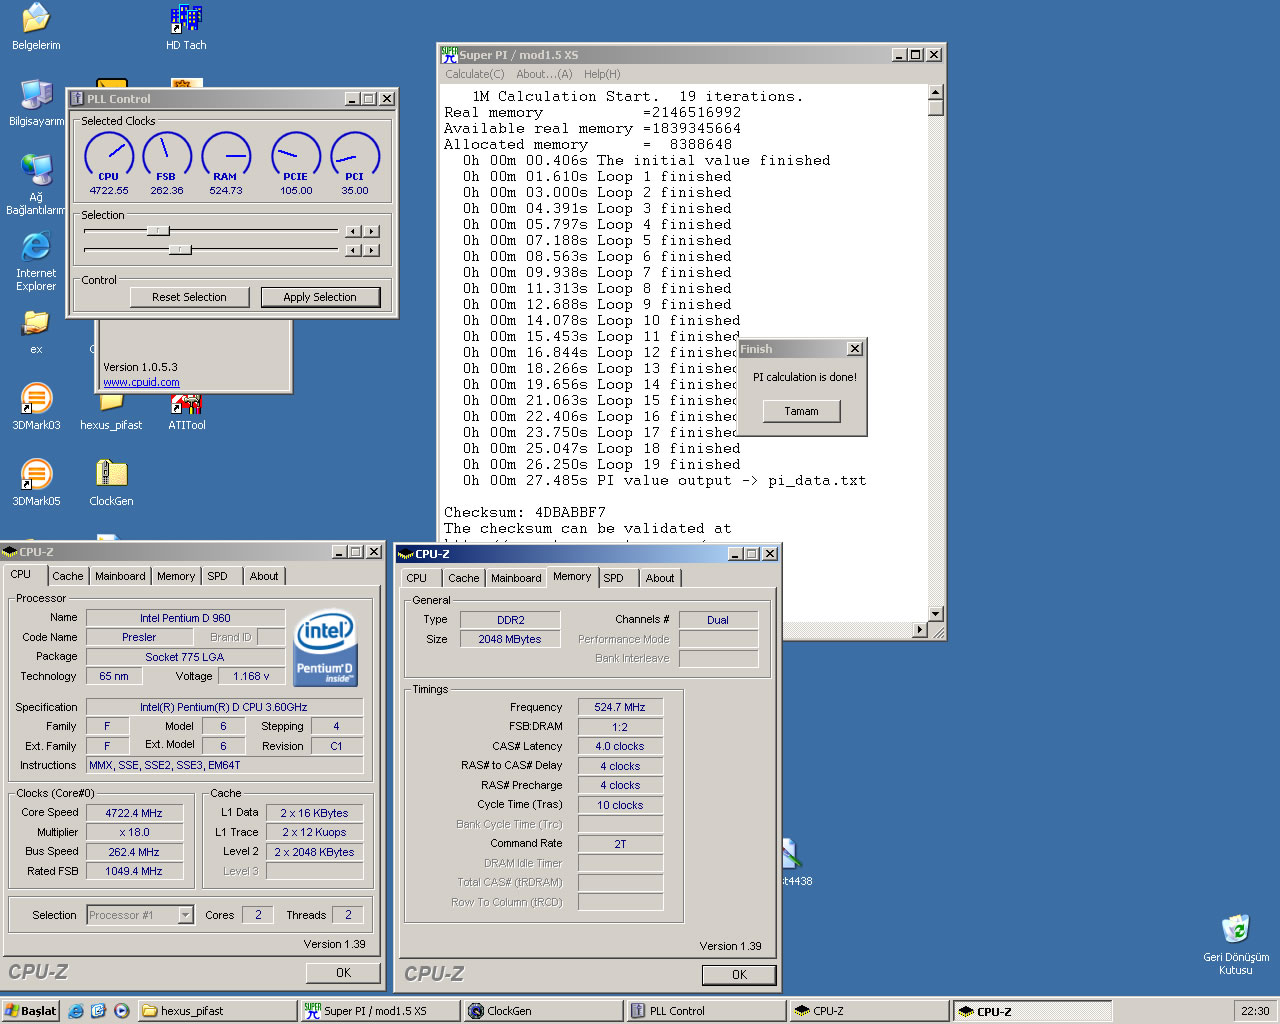The height and width of the screenshot is (1024, 1280).
Task: Click right arrow of upper PLL slider
Action: 372,231
